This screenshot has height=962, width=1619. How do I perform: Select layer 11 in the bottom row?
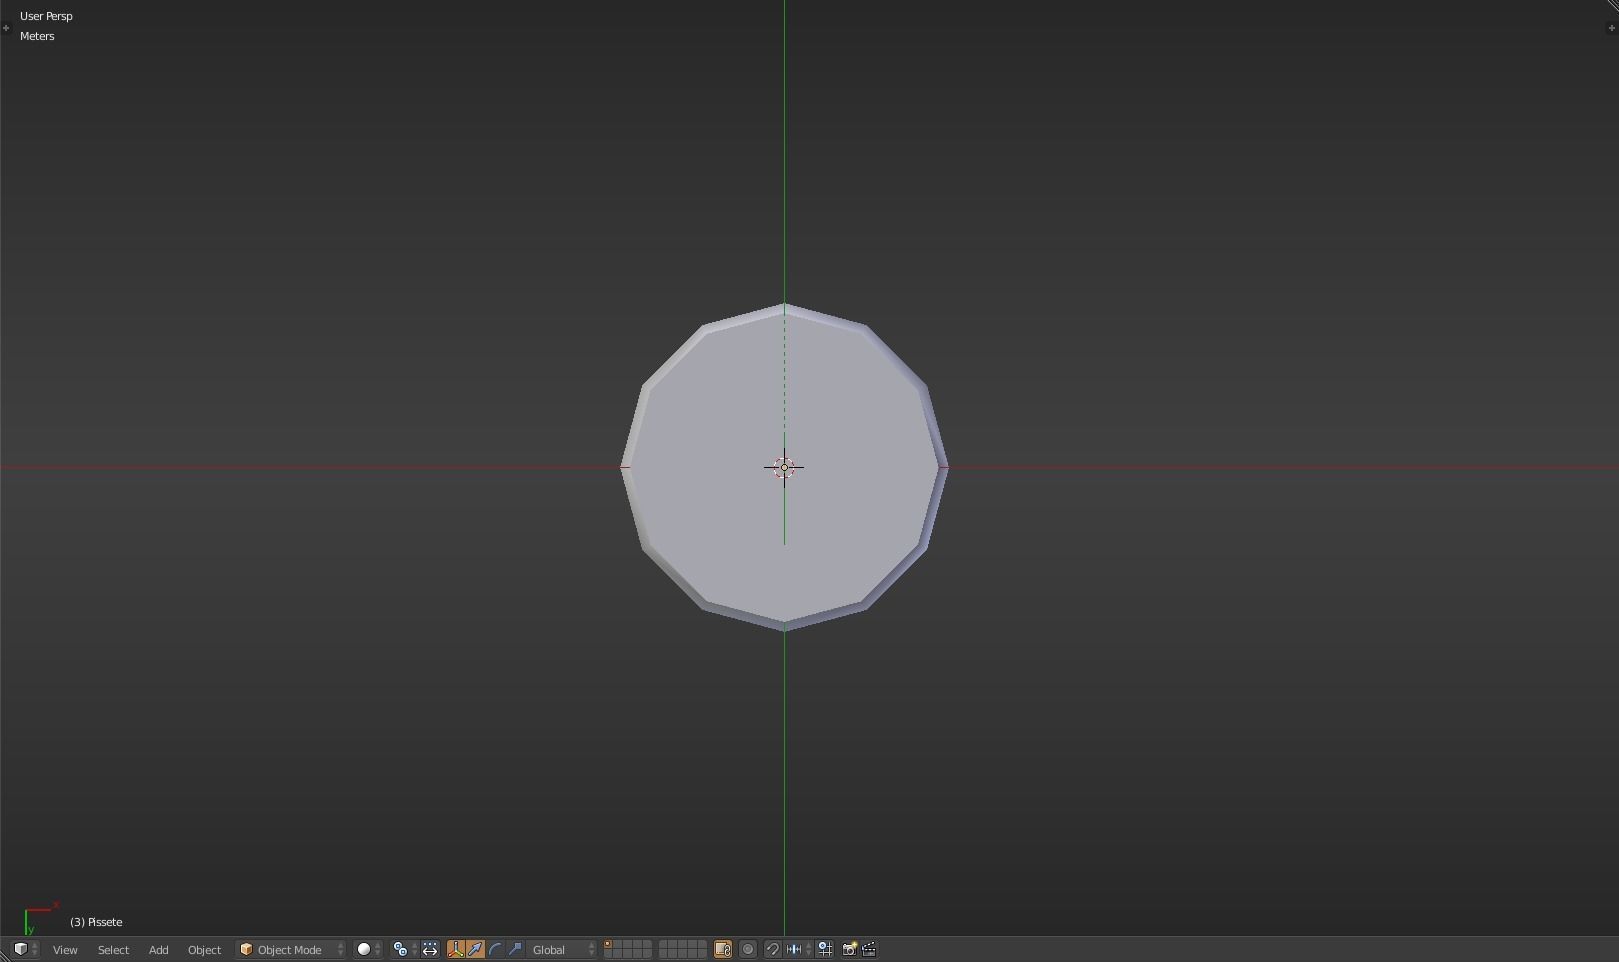click(608, 954)
